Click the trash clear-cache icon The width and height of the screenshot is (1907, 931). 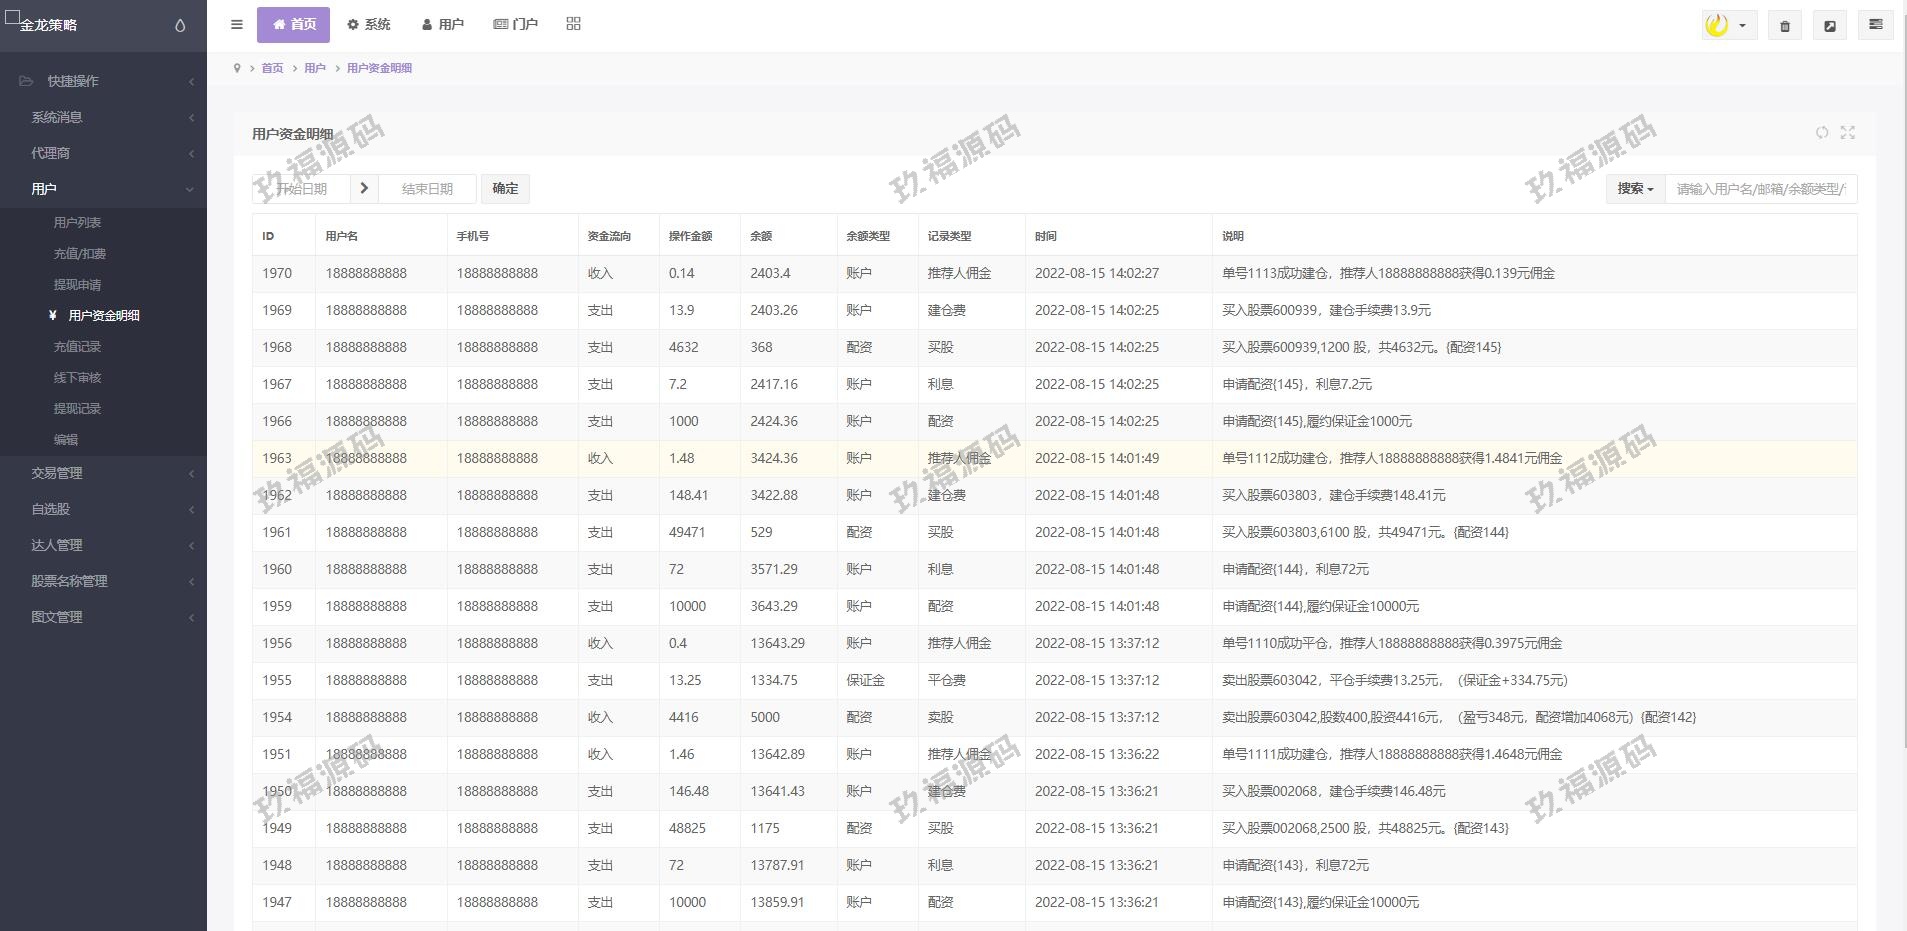coord(1784,26)
